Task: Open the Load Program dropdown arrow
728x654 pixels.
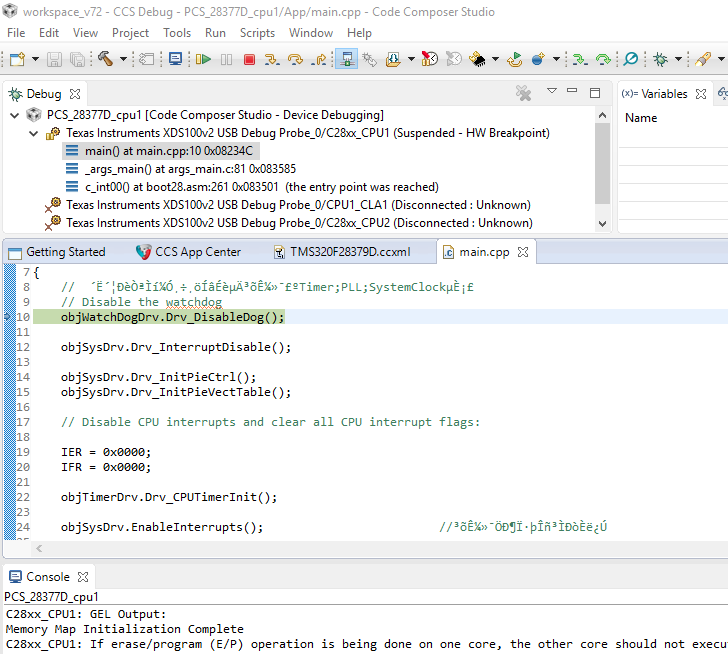Action: [411, 59]
